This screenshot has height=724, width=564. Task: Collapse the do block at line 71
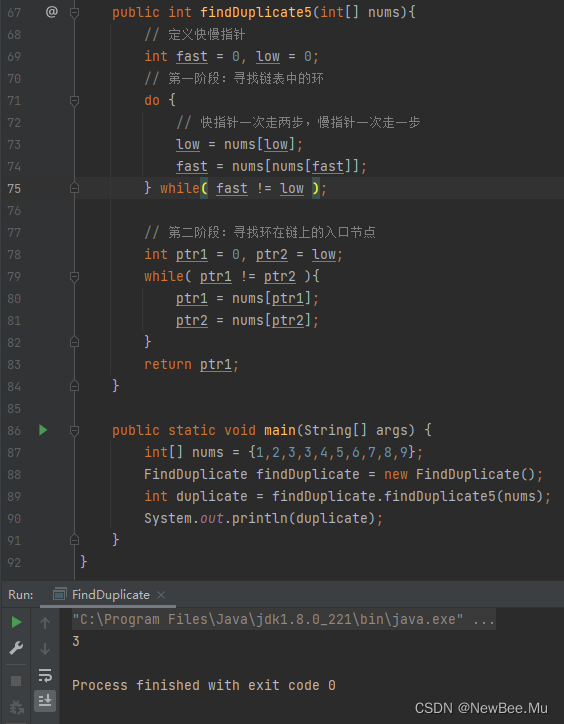point(74,100)
